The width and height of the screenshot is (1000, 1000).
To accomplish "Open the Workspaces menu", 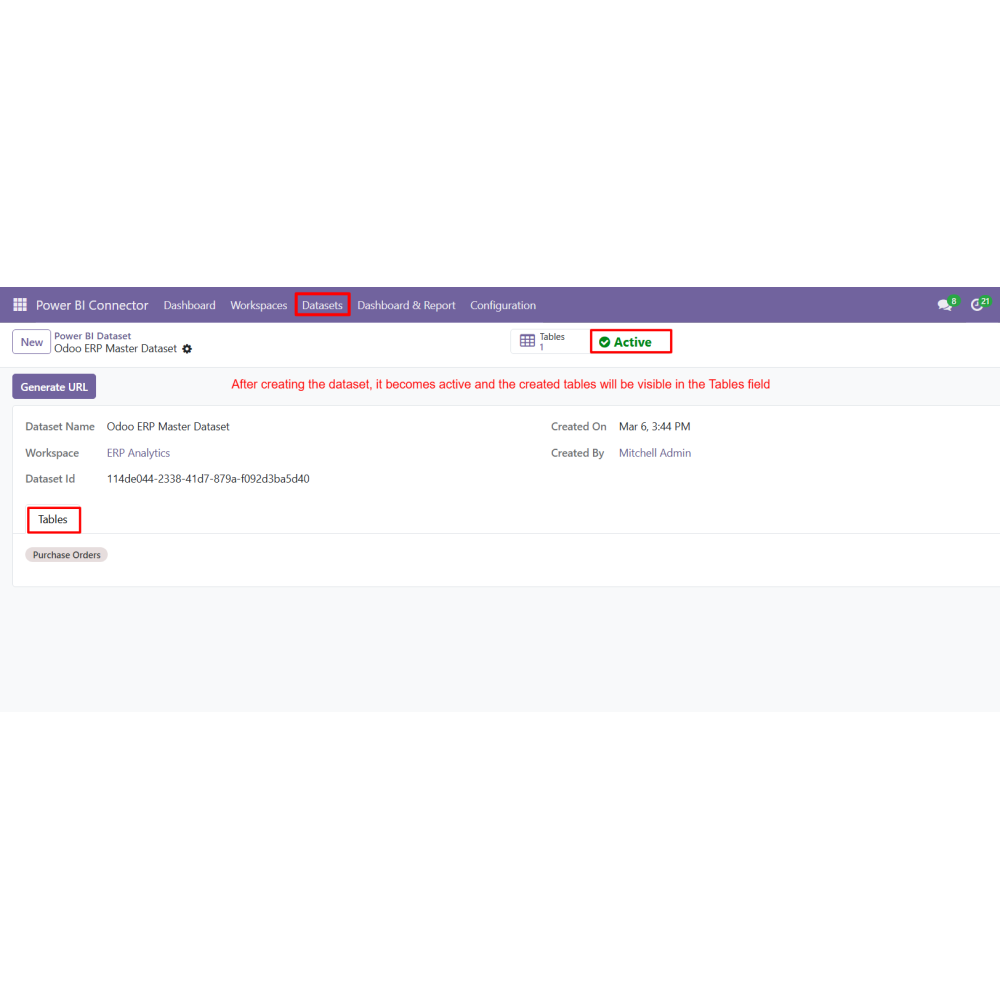I will [x=258, y=305].
